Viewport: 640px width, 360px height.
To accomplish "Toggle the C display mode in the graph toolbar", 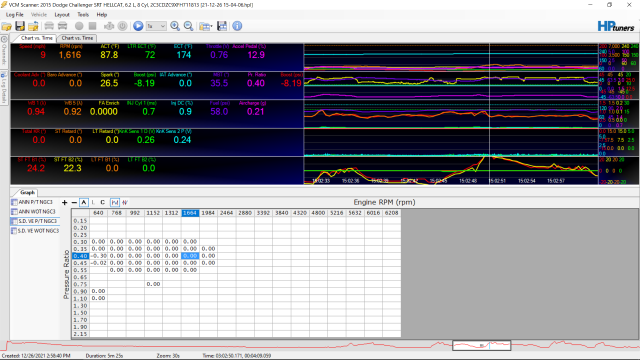I will [102, 202].
